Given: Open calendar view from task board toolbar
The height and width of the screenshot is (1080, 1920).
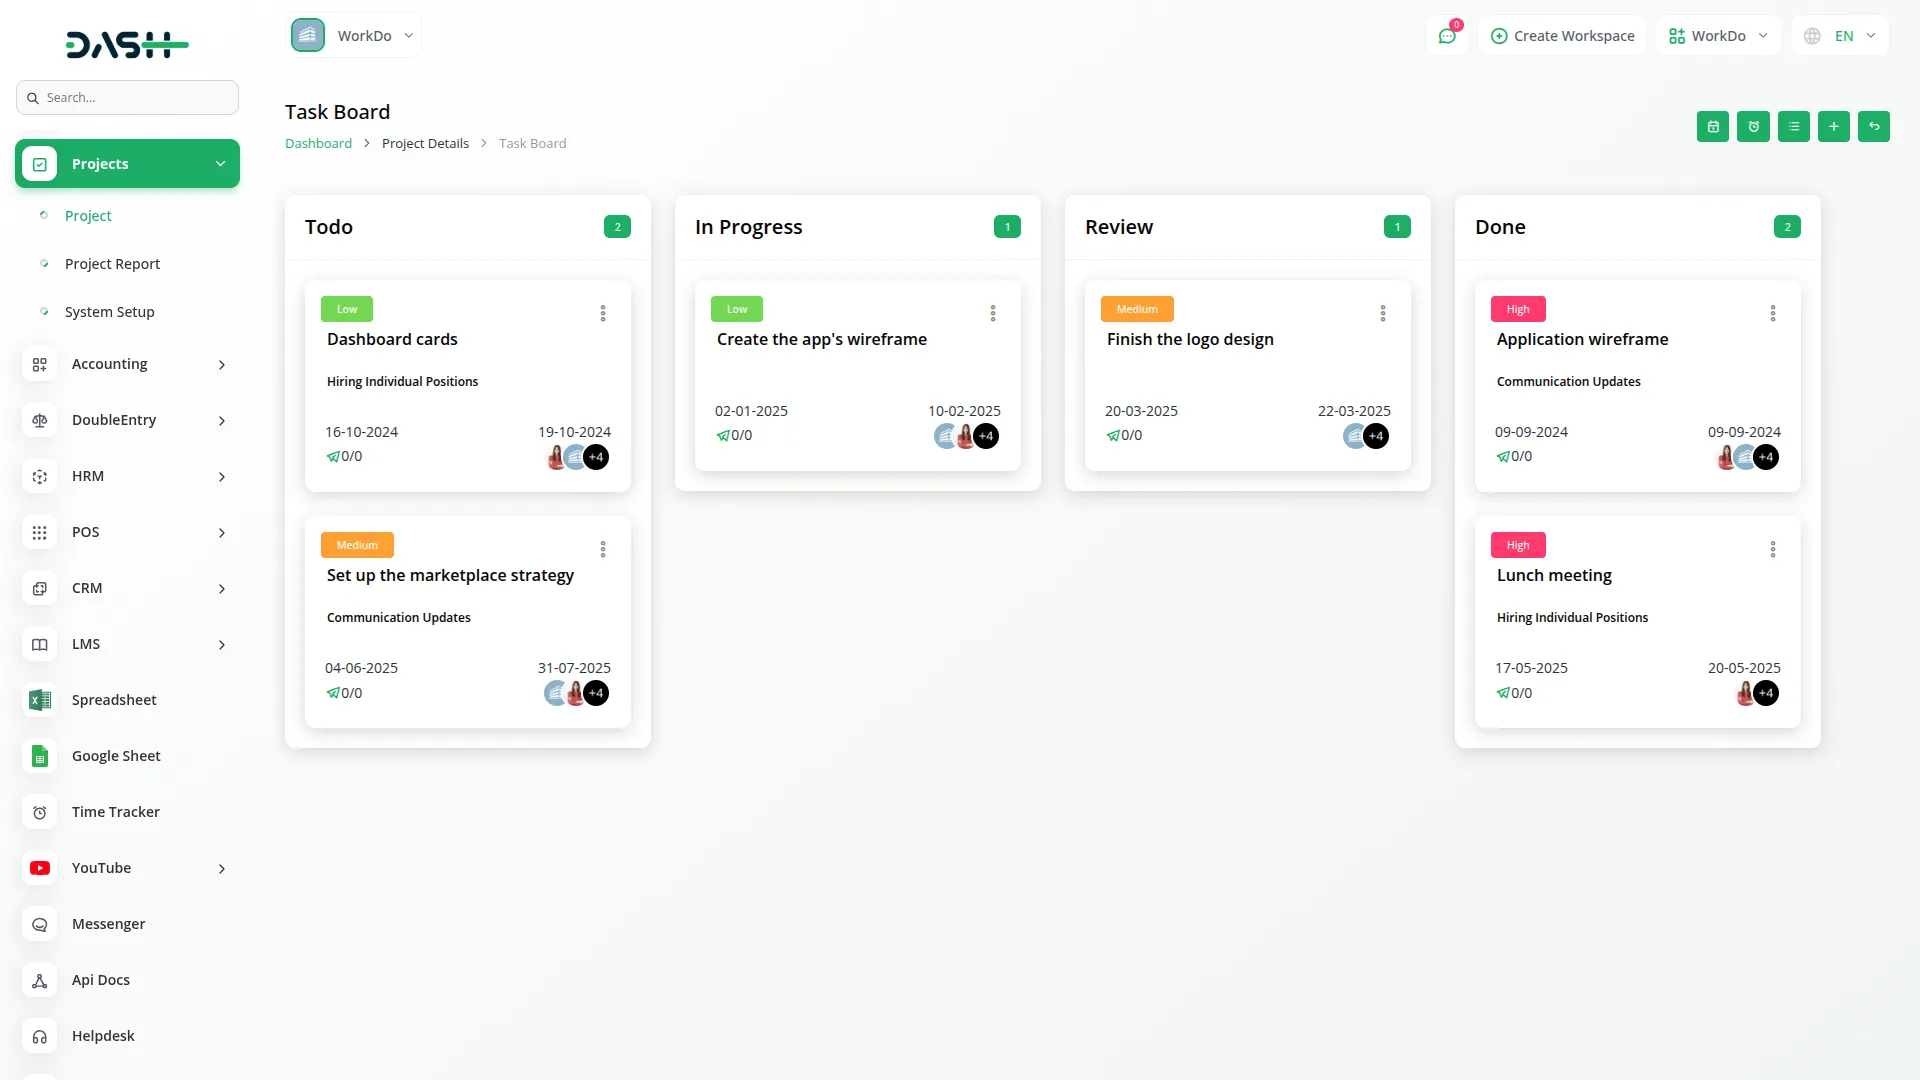Looking at the screenshot, I should coord(1713,127).
